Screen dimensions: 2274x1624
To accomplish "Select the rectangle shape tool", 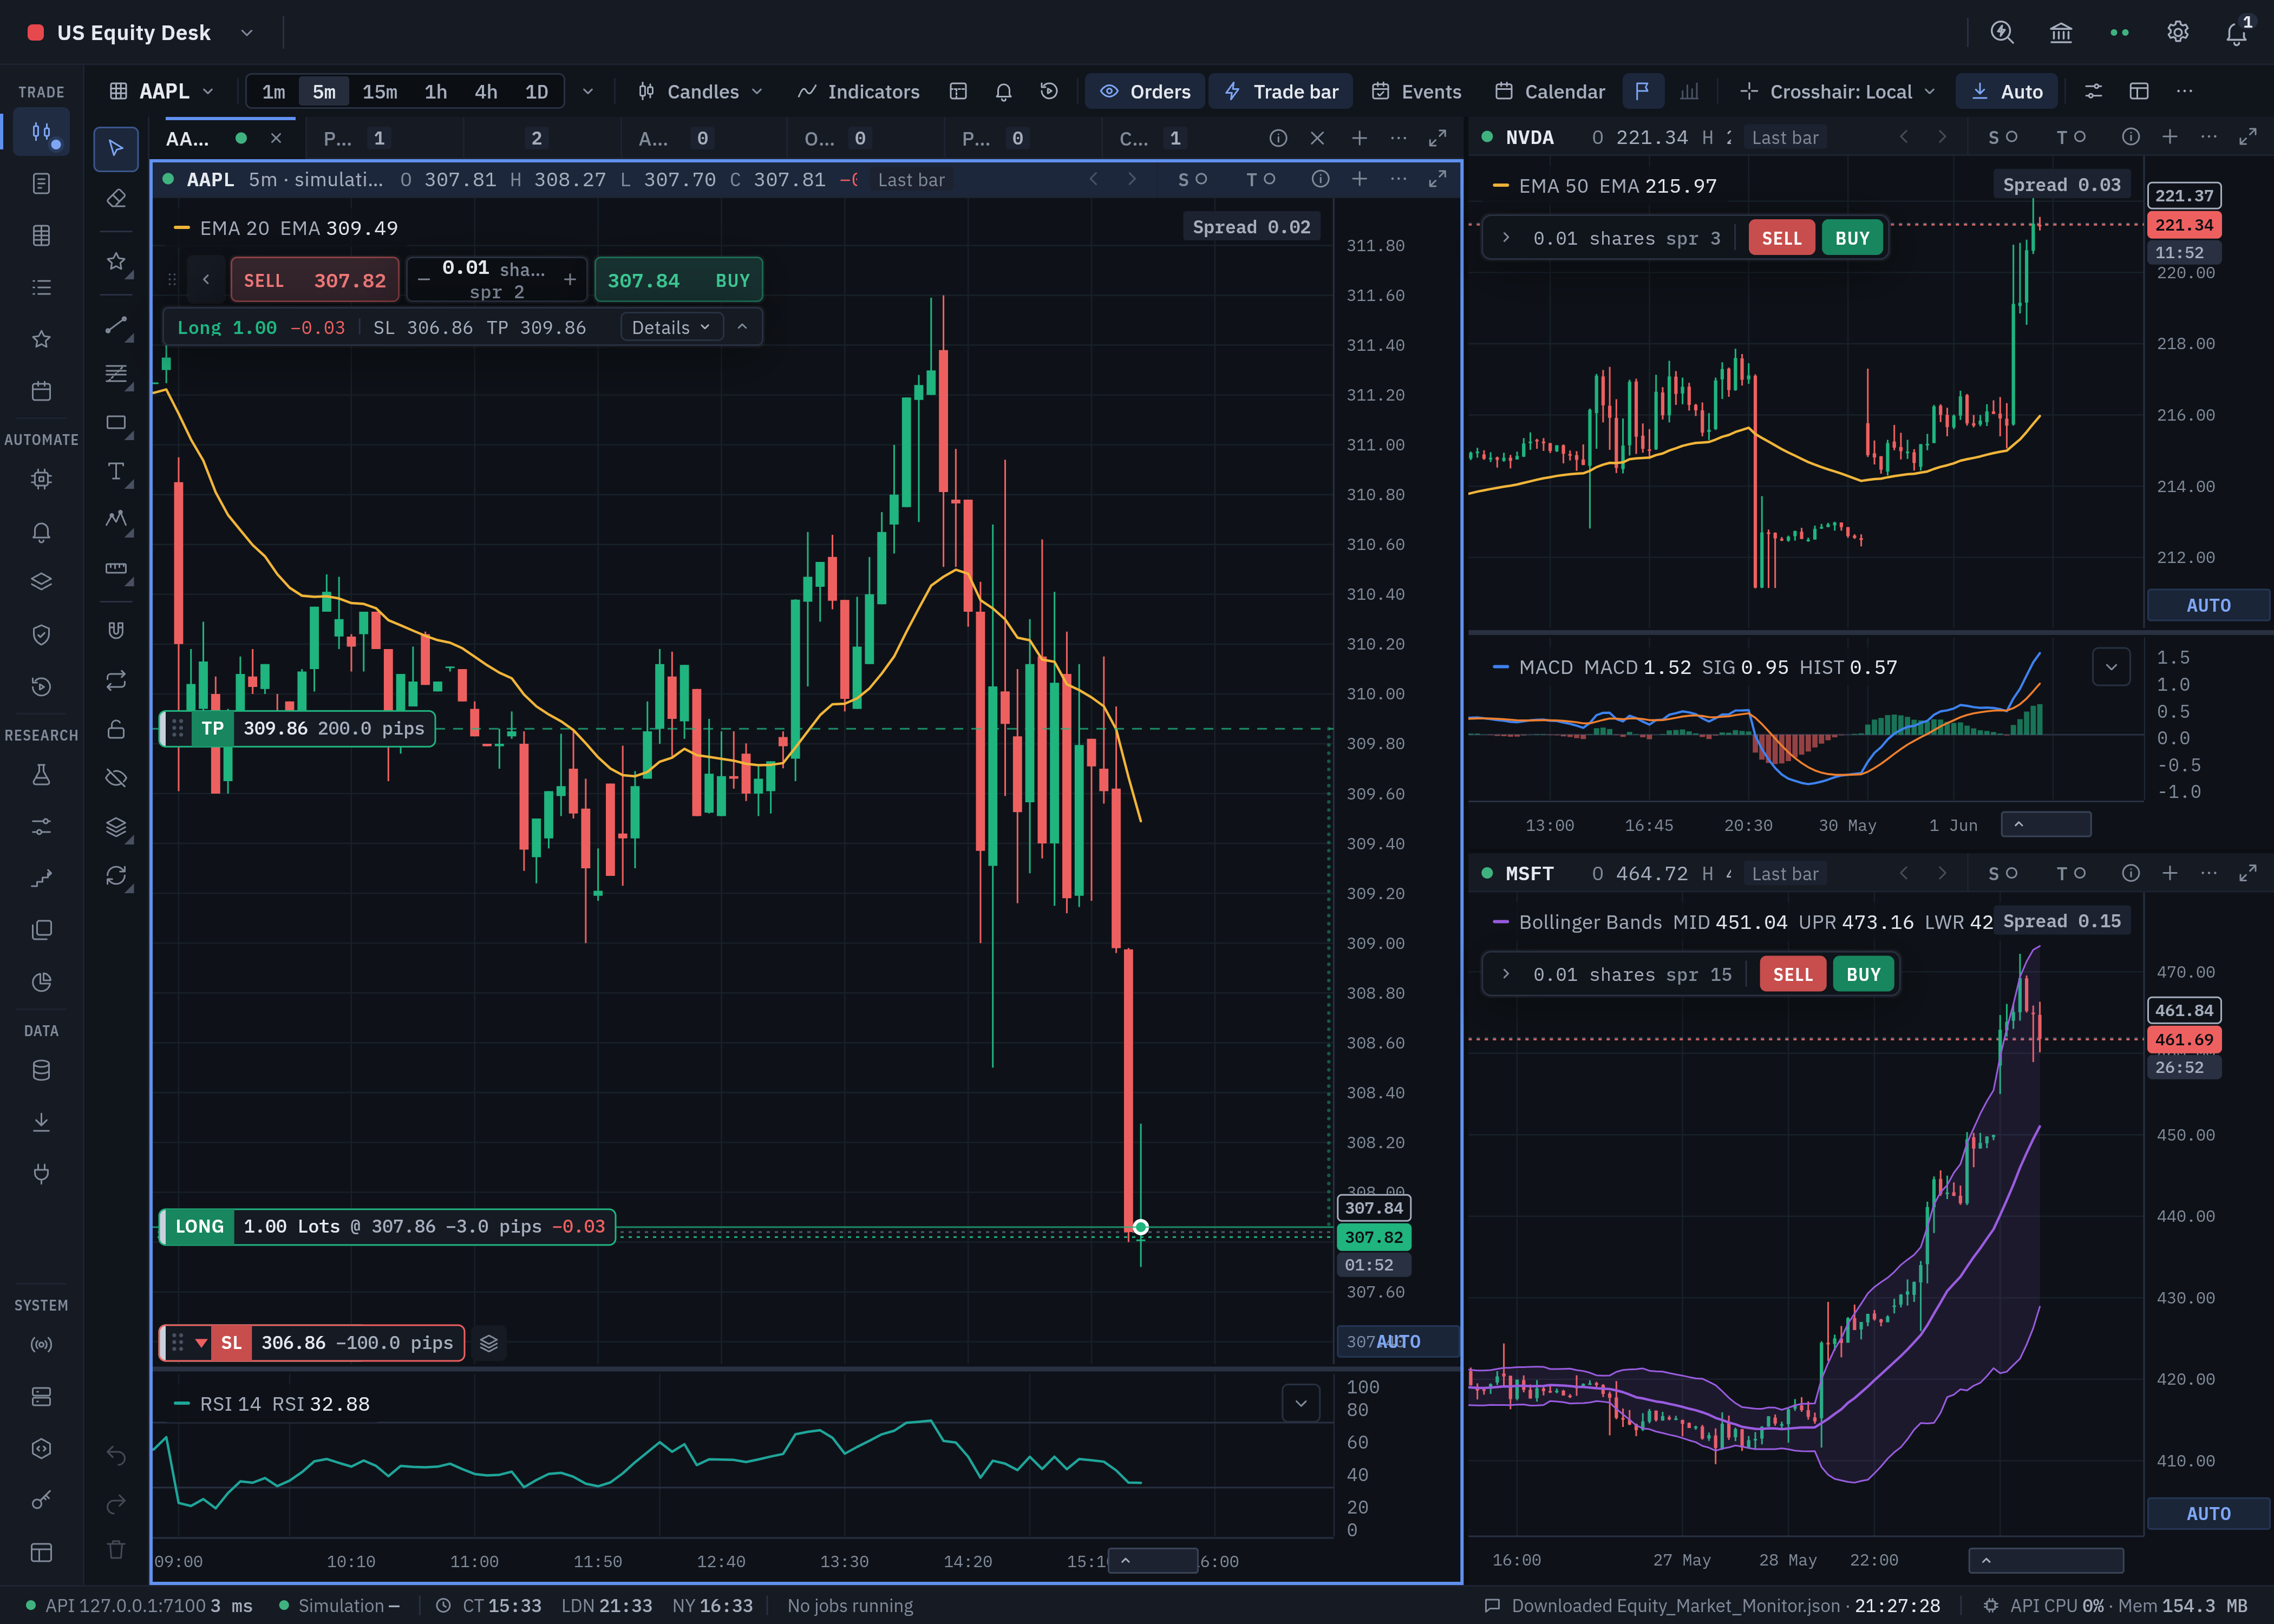I will [116, 423].
